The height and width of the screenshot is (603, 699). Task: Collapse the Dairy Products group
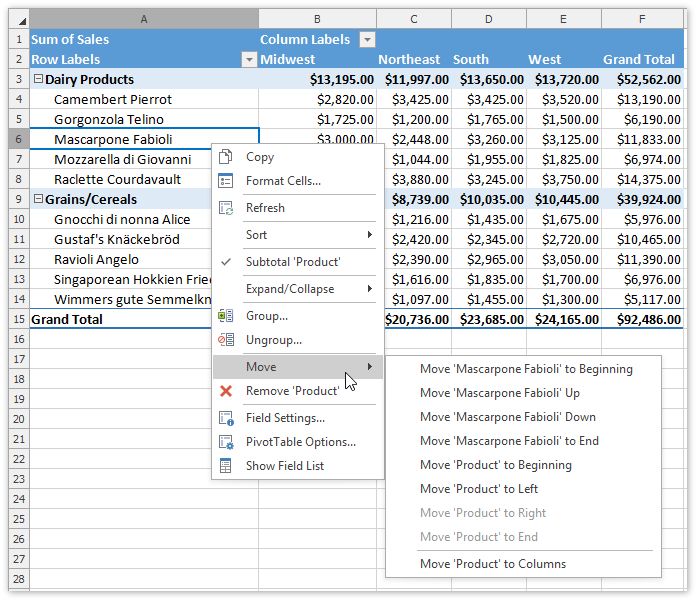[x=38, y=80]
